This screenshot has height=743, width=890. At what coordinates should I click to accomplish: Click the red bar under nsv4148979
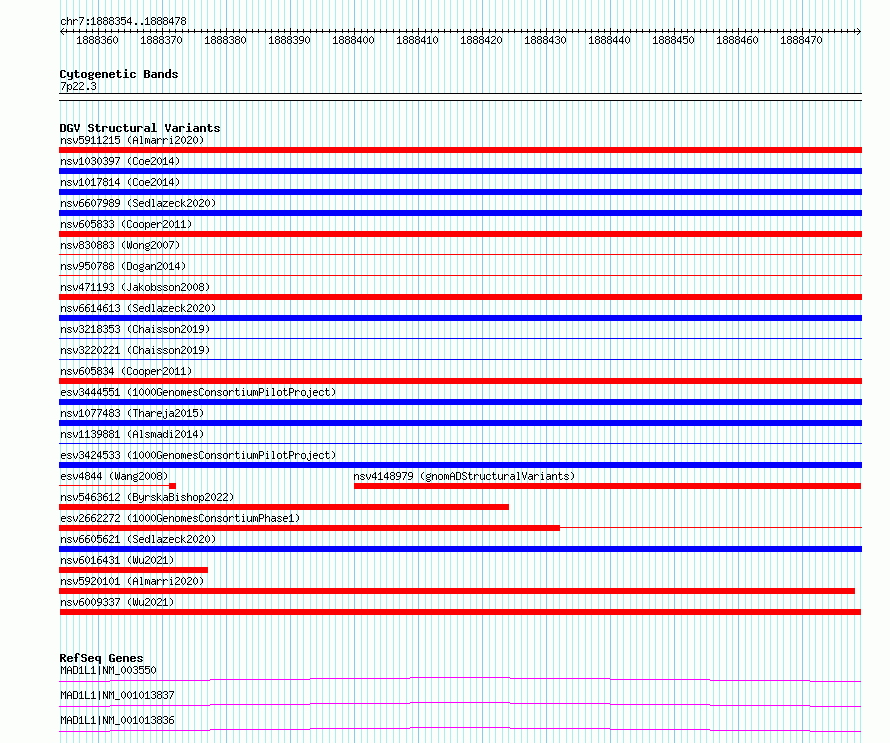coord(607,486)
